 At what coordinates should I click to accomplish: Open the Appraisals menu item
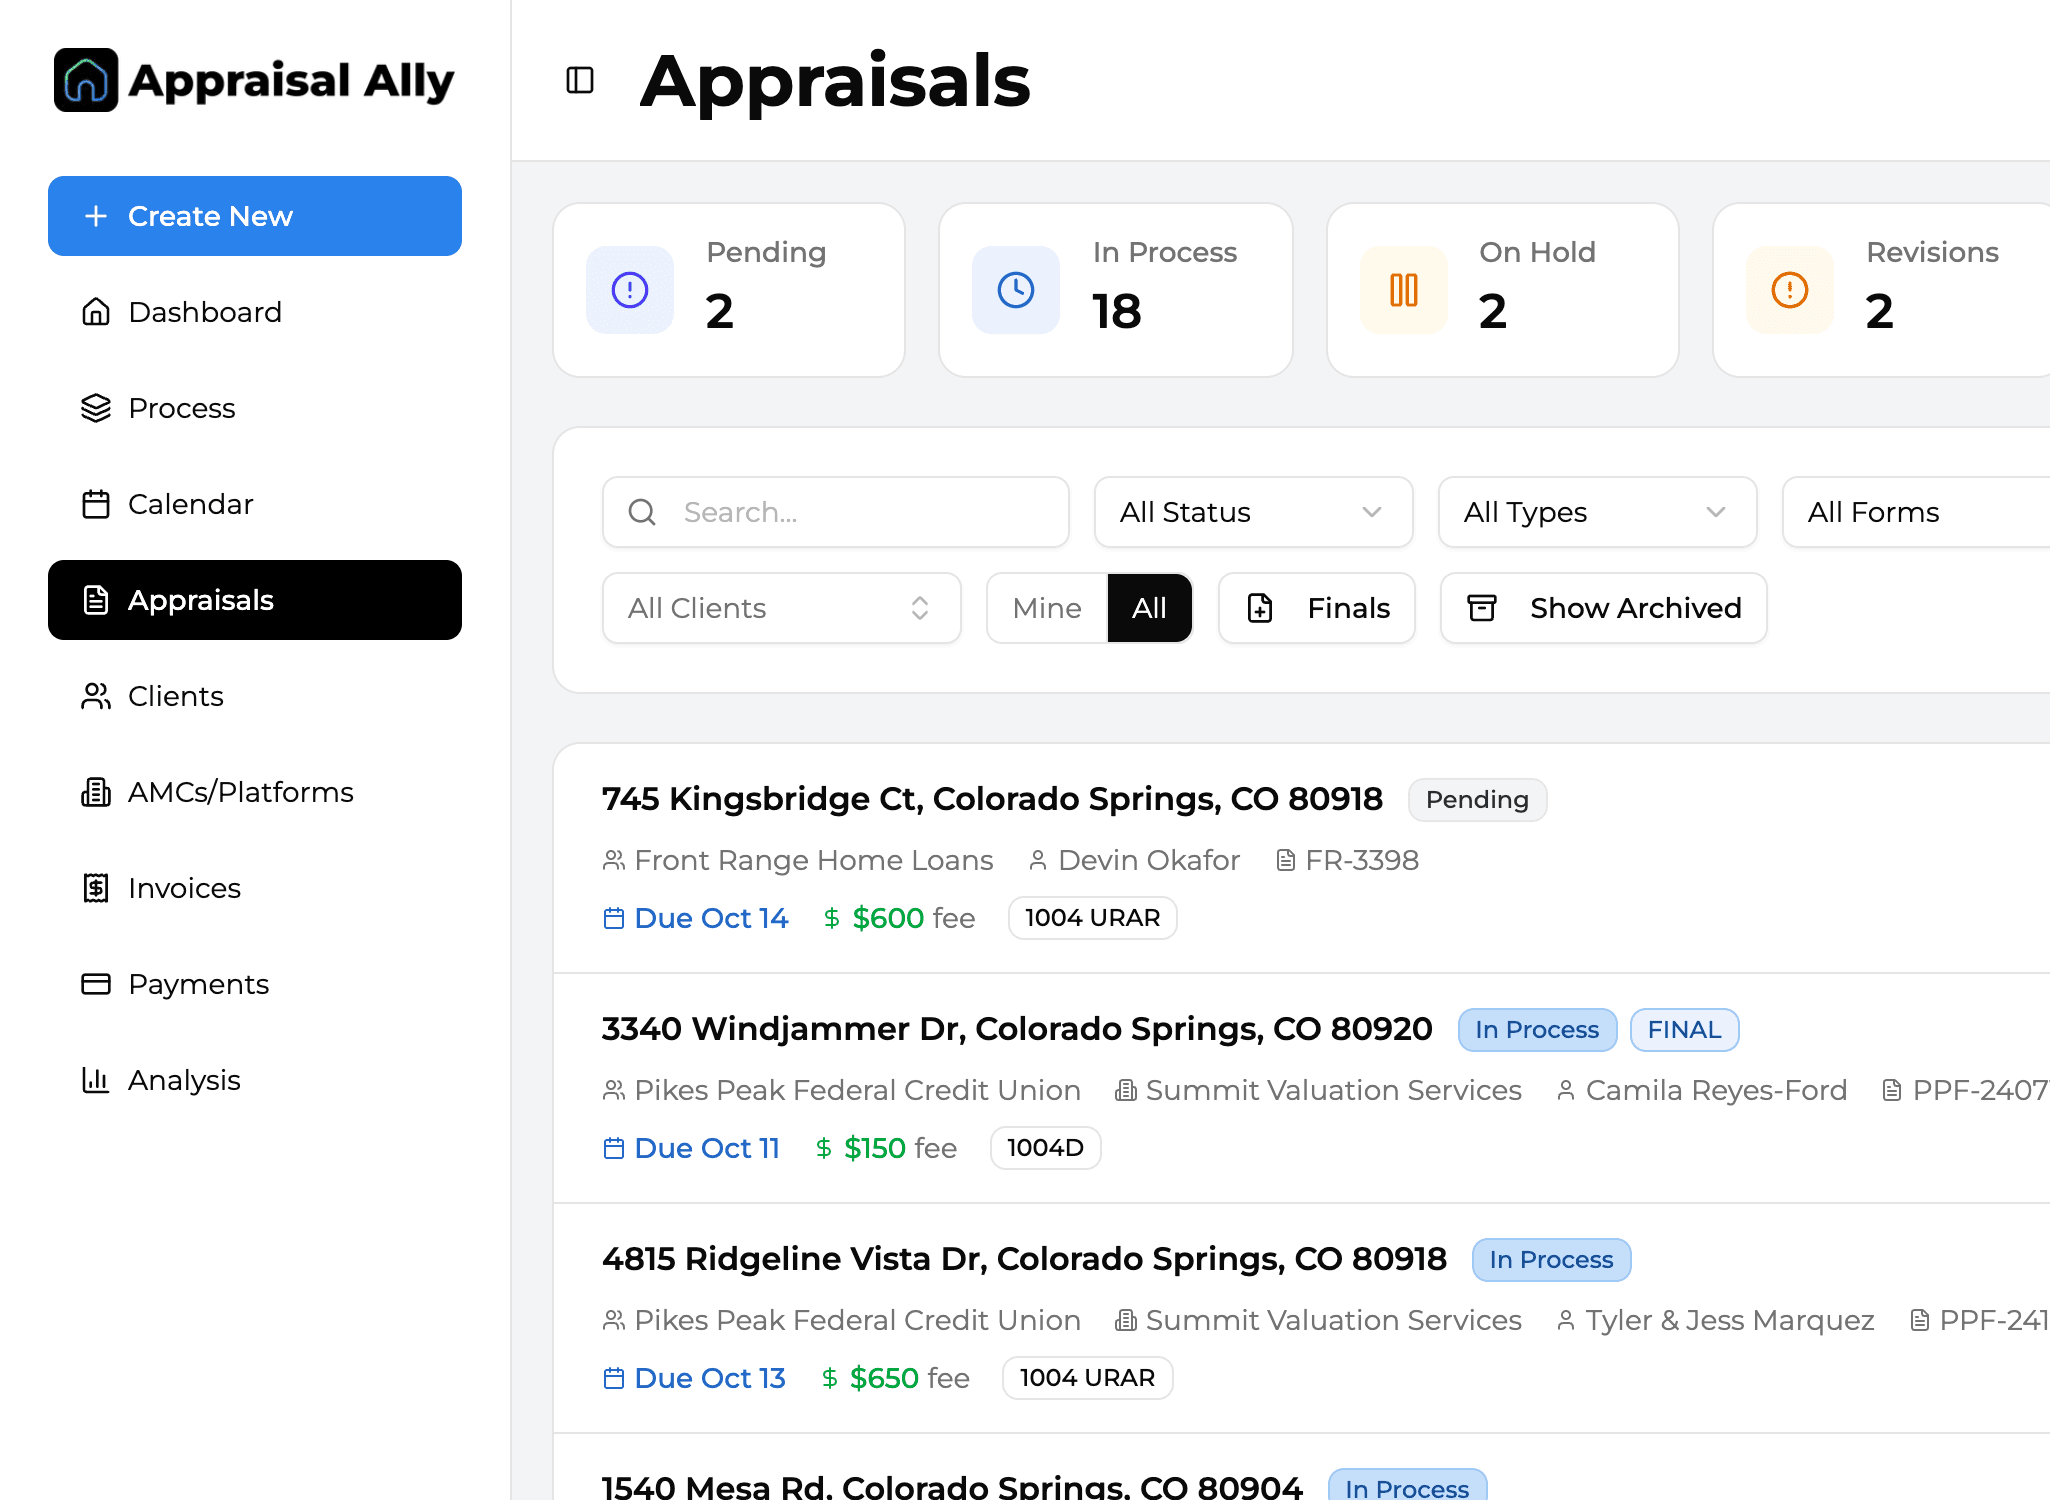click(255, 600)
